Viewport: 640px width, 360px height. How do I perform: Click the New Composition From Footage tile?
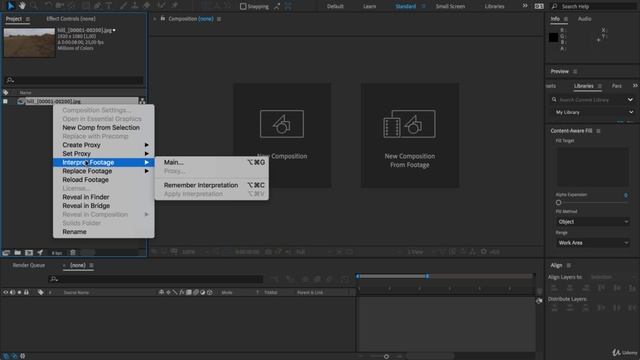(x=410, y=135)
